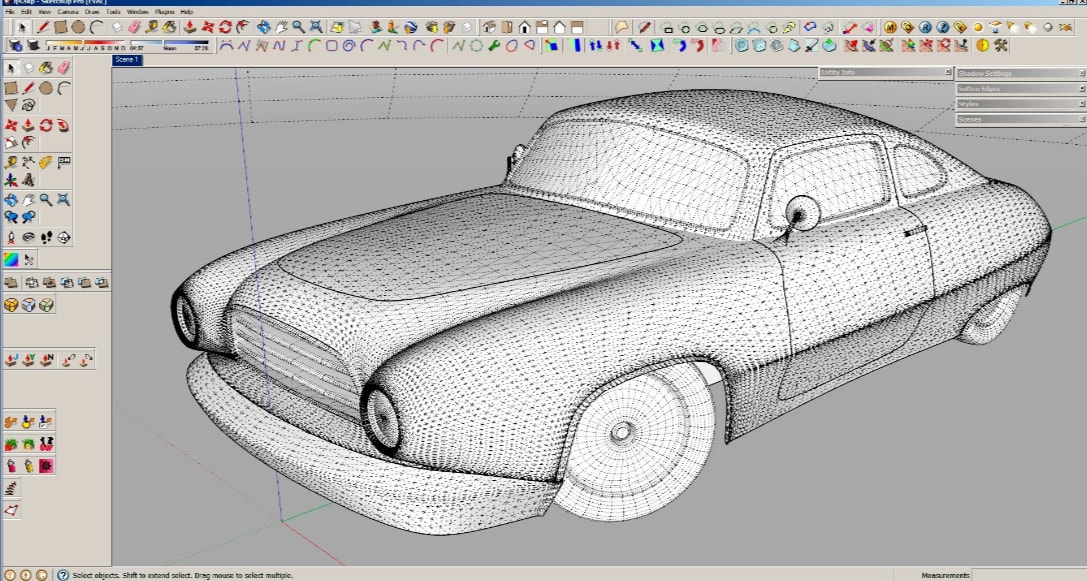The height and width of the screenshot is (581, 1087).
Task: Open the crossed wrench and hammer plugin icon
Action: [x=1000, y=45]
